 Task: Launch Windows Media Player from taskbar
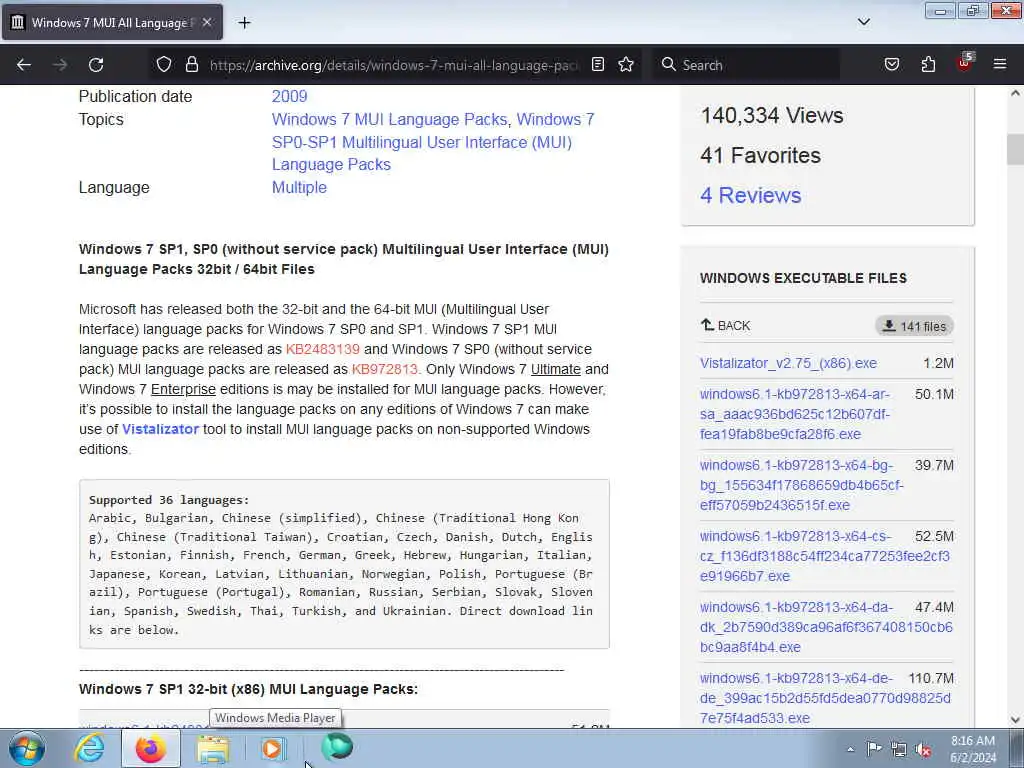tap(274, 748)
